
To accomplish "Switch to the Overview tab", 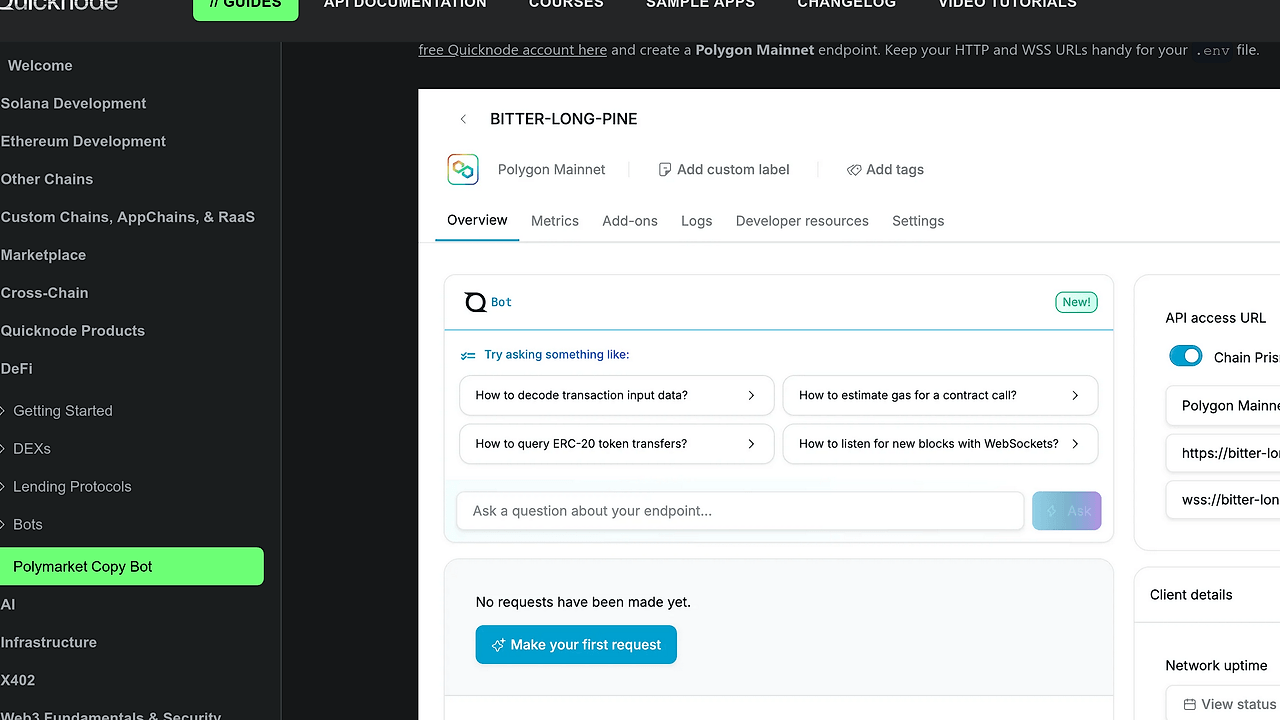I will 477,220.
